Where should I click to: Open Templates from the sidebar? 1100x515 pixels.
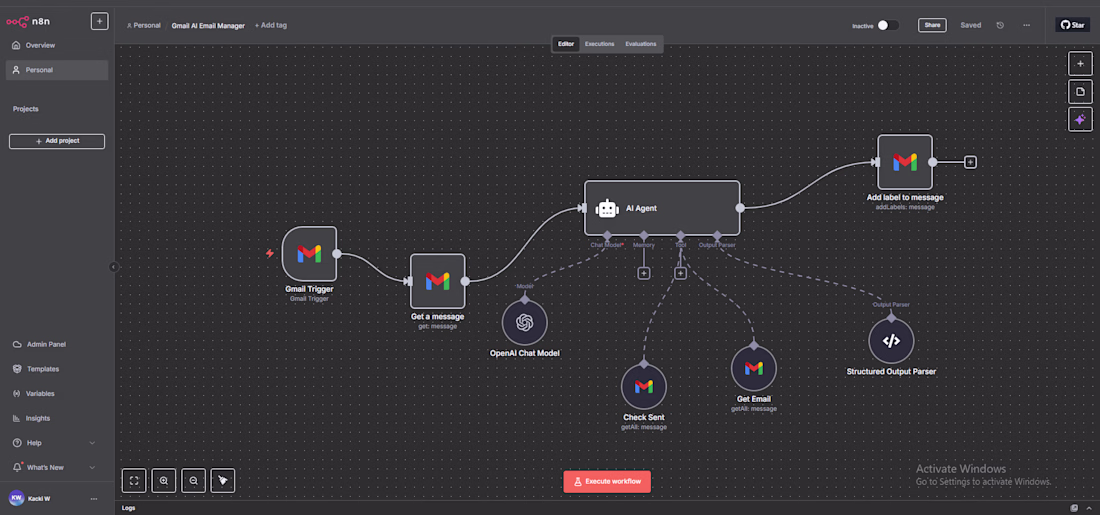pos(57,369)
